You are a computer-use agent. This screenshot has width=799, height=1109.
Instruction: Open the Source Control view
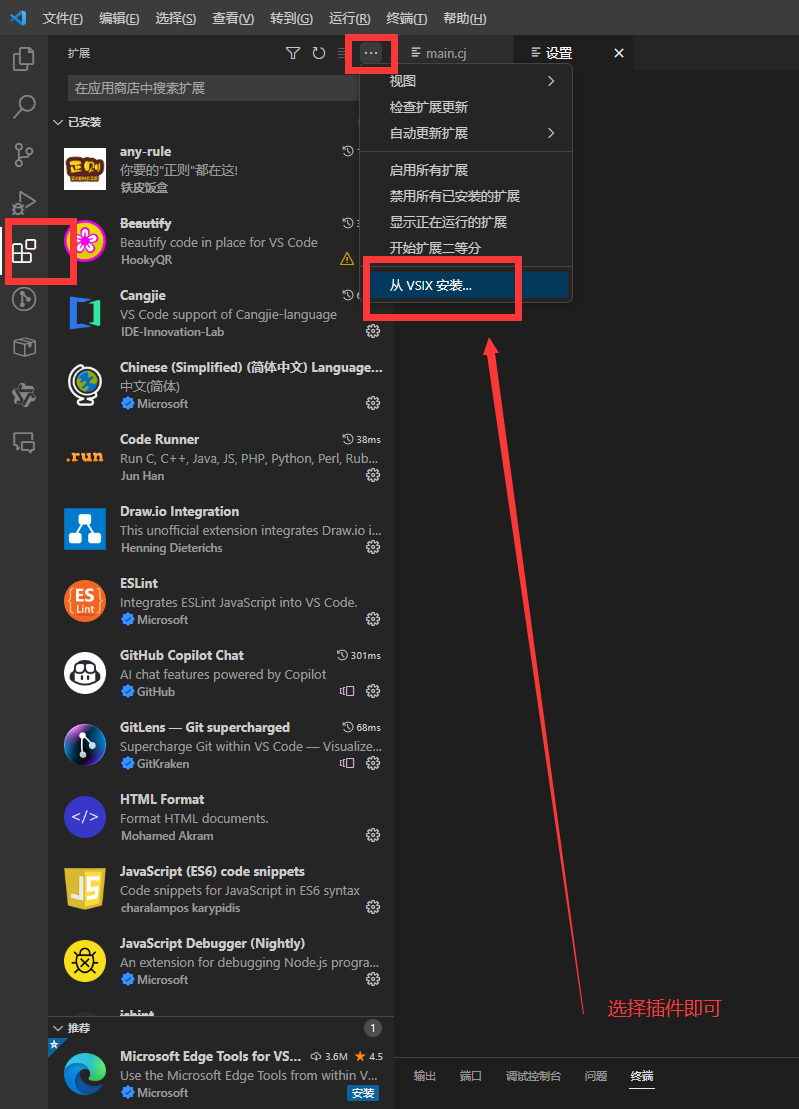pos(24,155)
